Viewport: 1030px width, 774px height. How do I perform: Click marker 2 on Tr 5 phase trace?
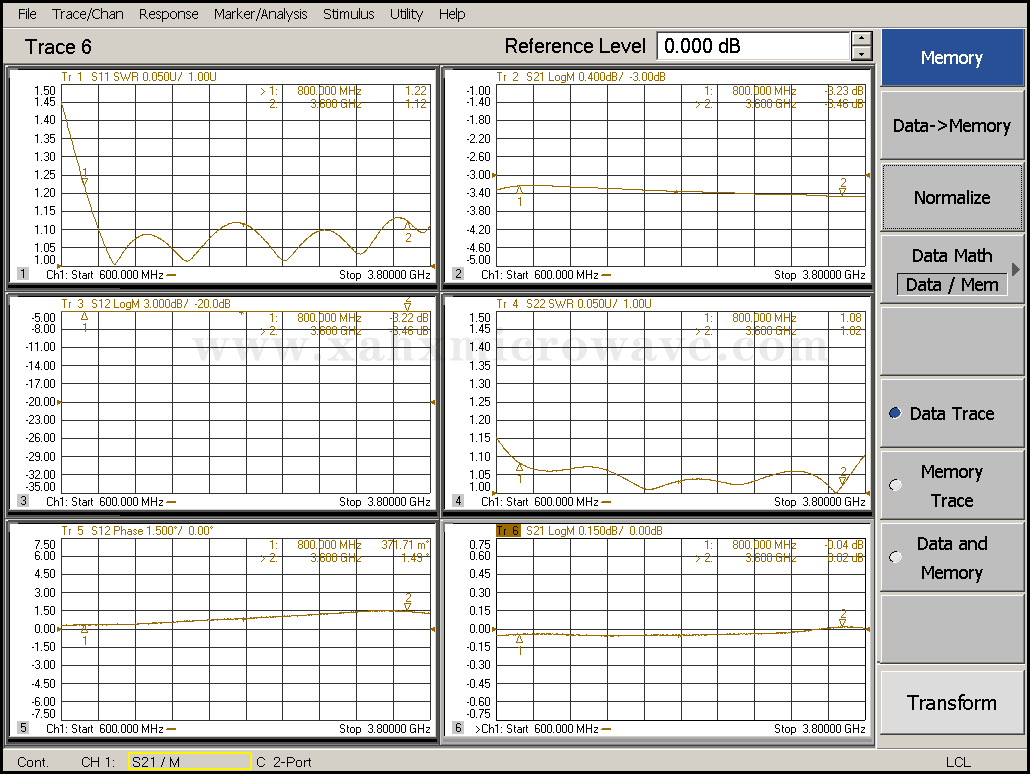click(408, 601)
